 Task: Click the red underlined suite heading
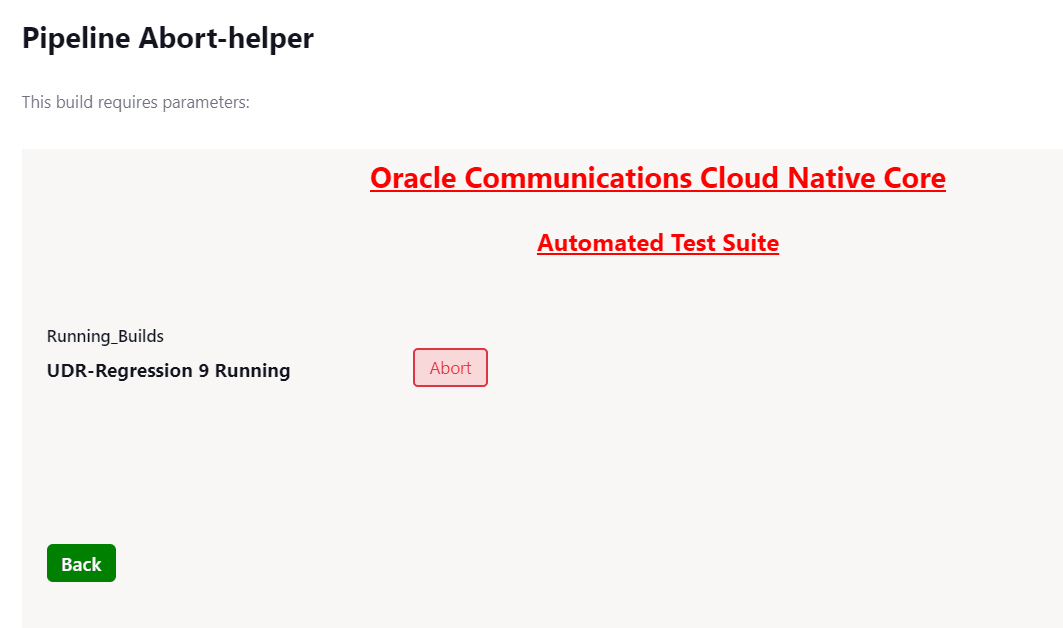(657, 243)
